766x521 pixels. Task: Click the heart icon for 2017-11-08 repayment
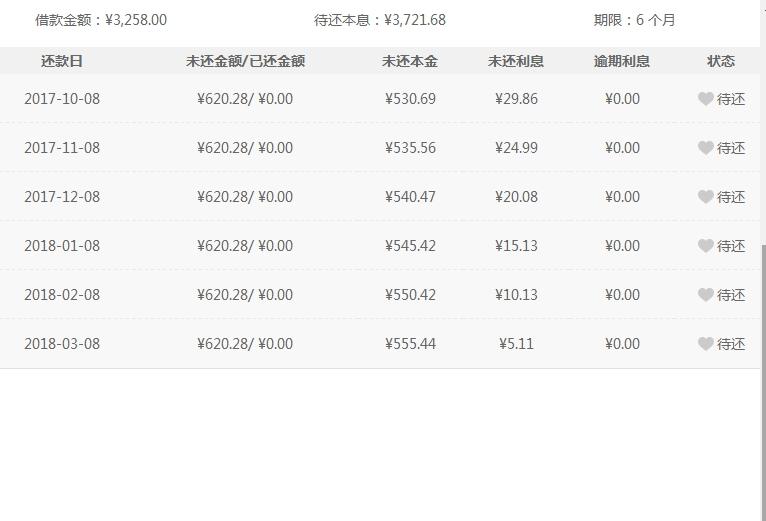(x=705, y=148)
